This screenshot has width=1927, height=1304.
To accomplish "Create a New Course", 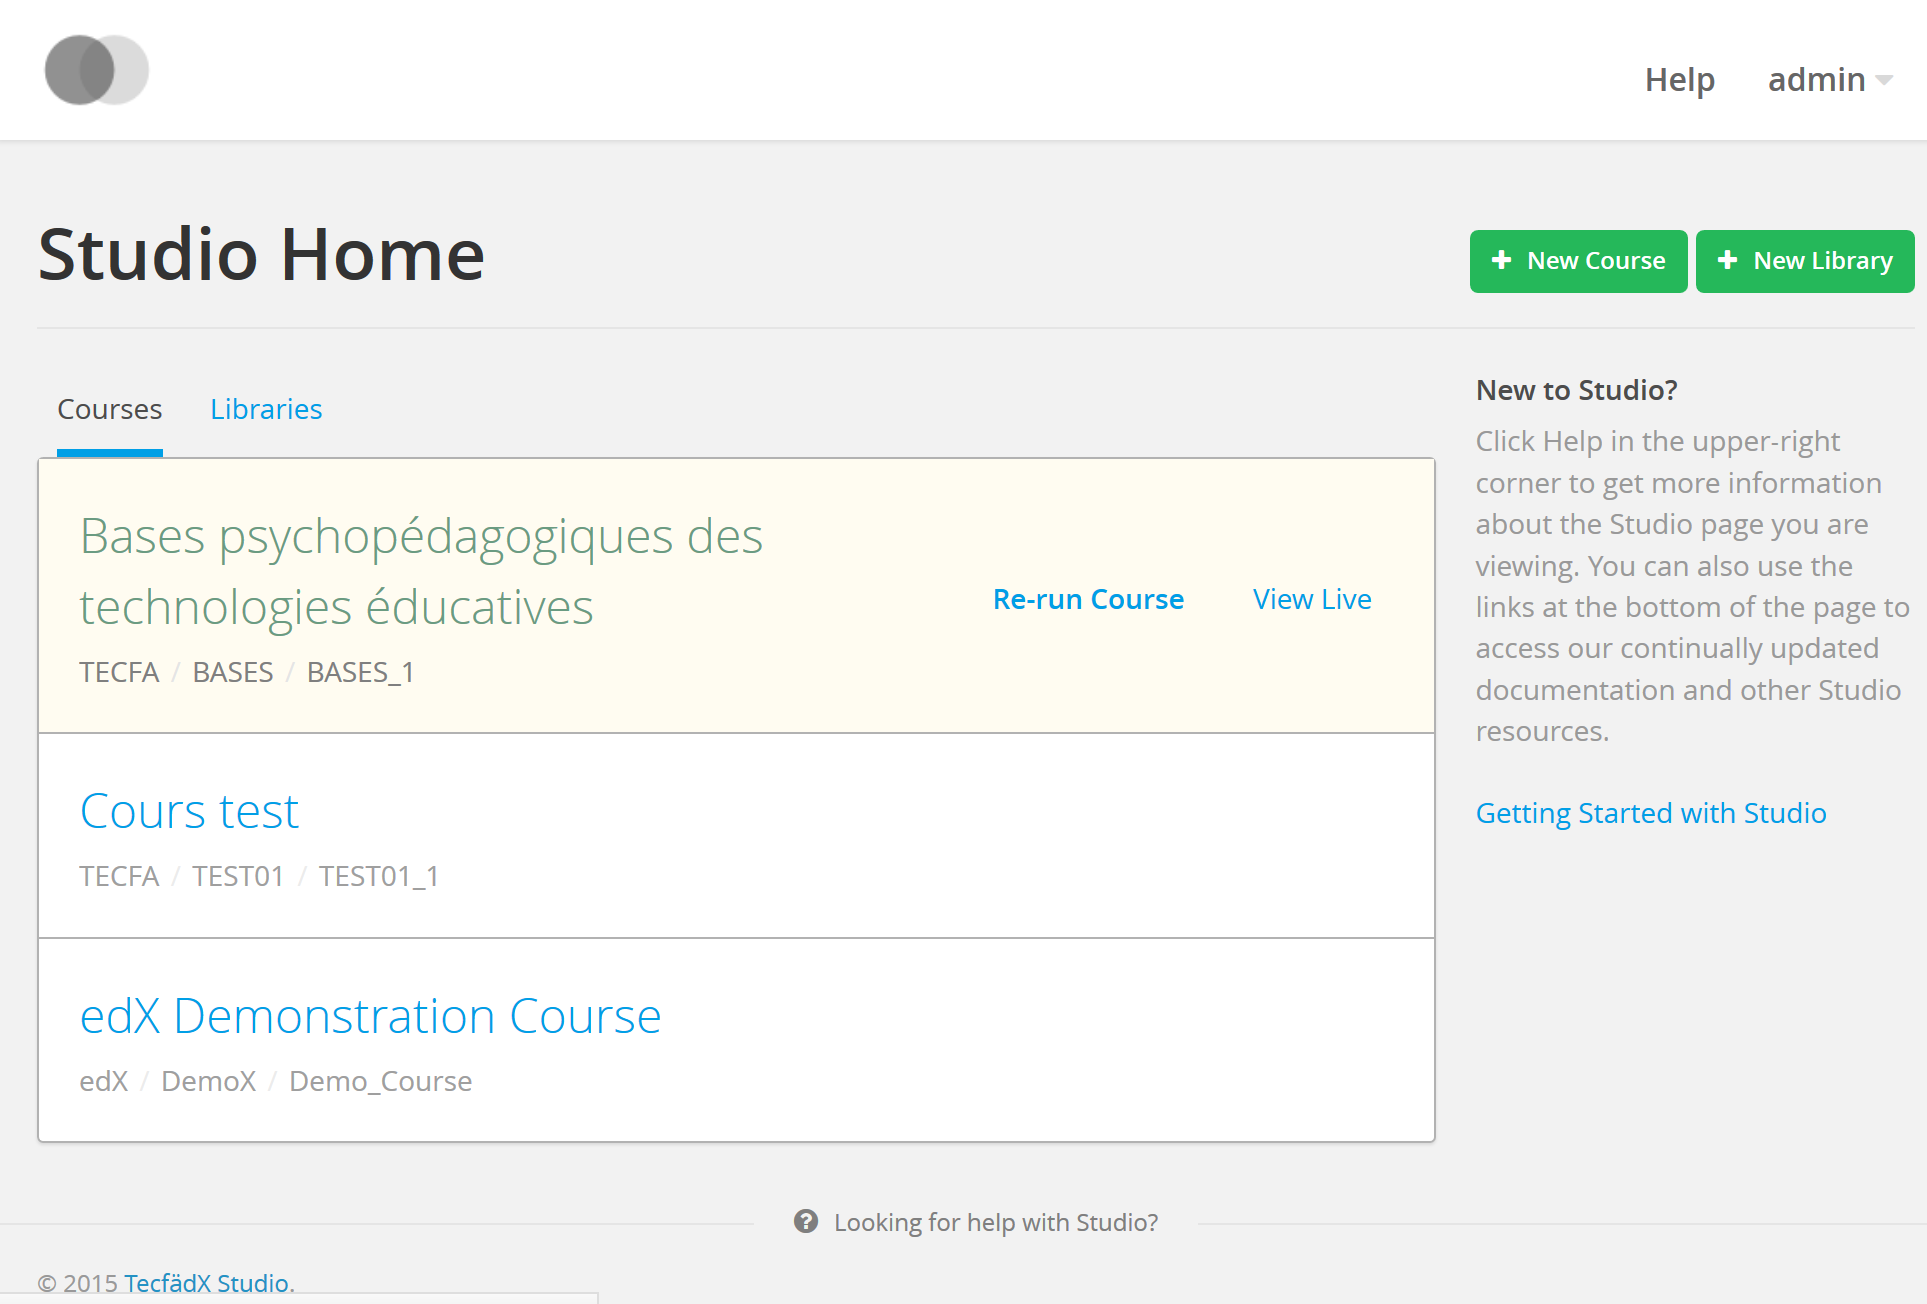I will pos(1578,261).
